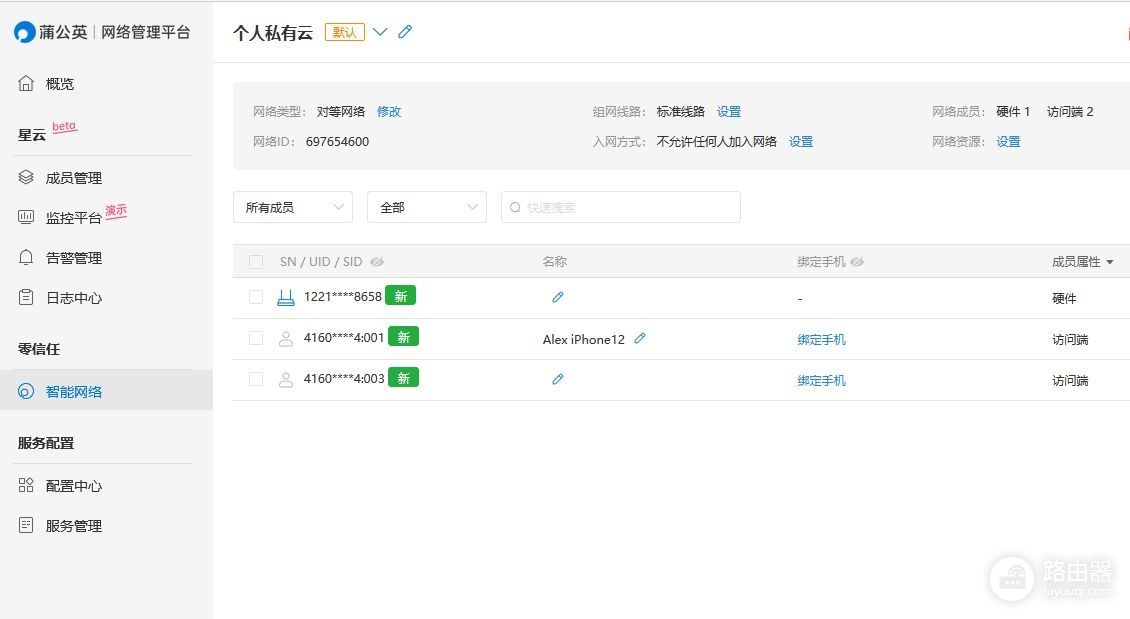Click the 告警管理 bell icon

click(26, 257)
